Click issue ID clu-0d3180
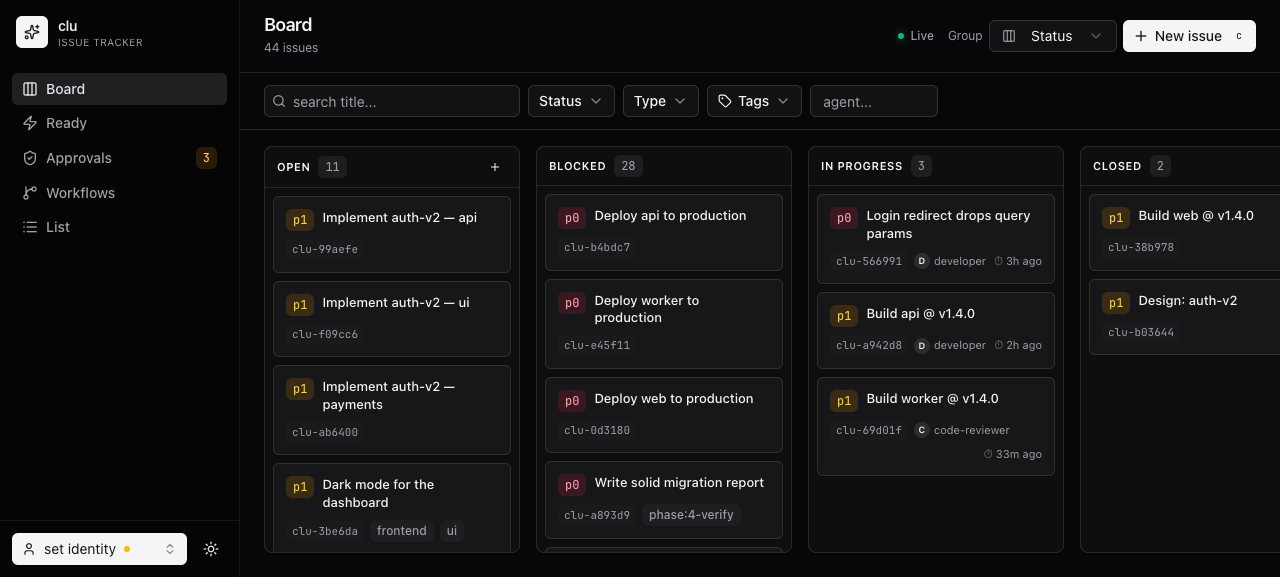The height and width of the screenshot is (577, 1280). [x=597, y=430]
